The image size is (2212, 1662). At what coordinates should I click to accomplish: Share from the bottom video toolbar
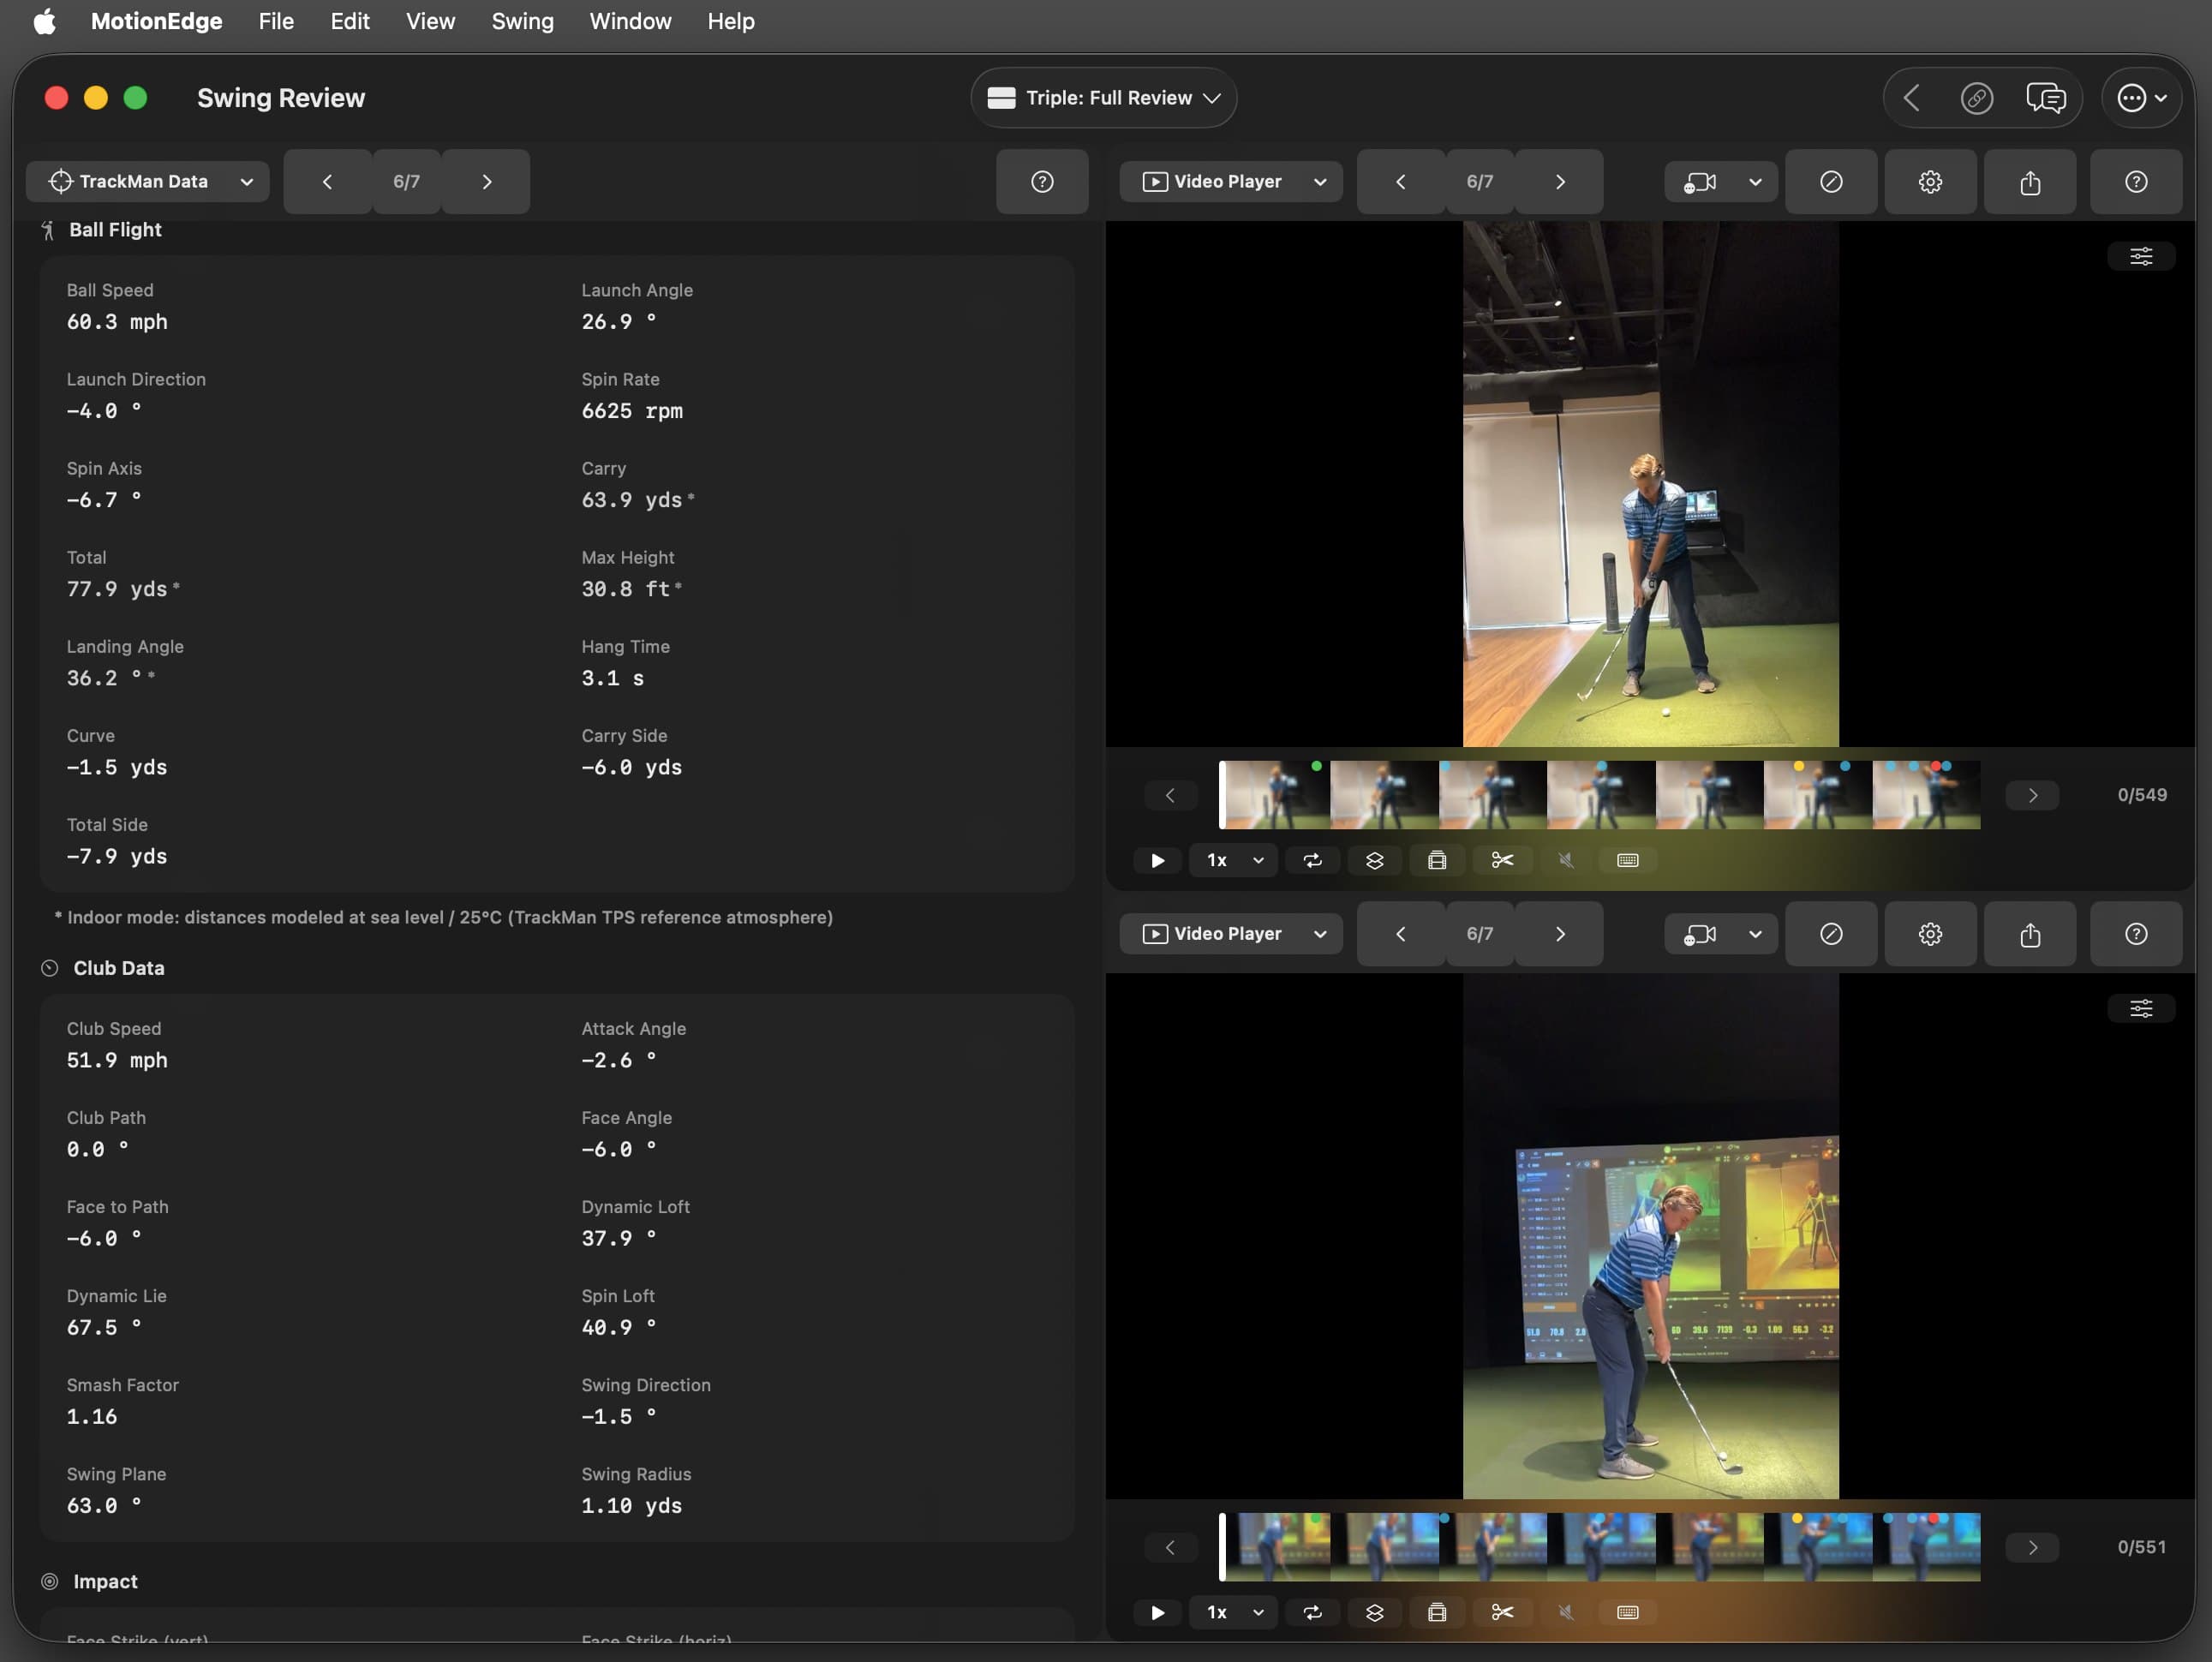(x=2029, y=933)
